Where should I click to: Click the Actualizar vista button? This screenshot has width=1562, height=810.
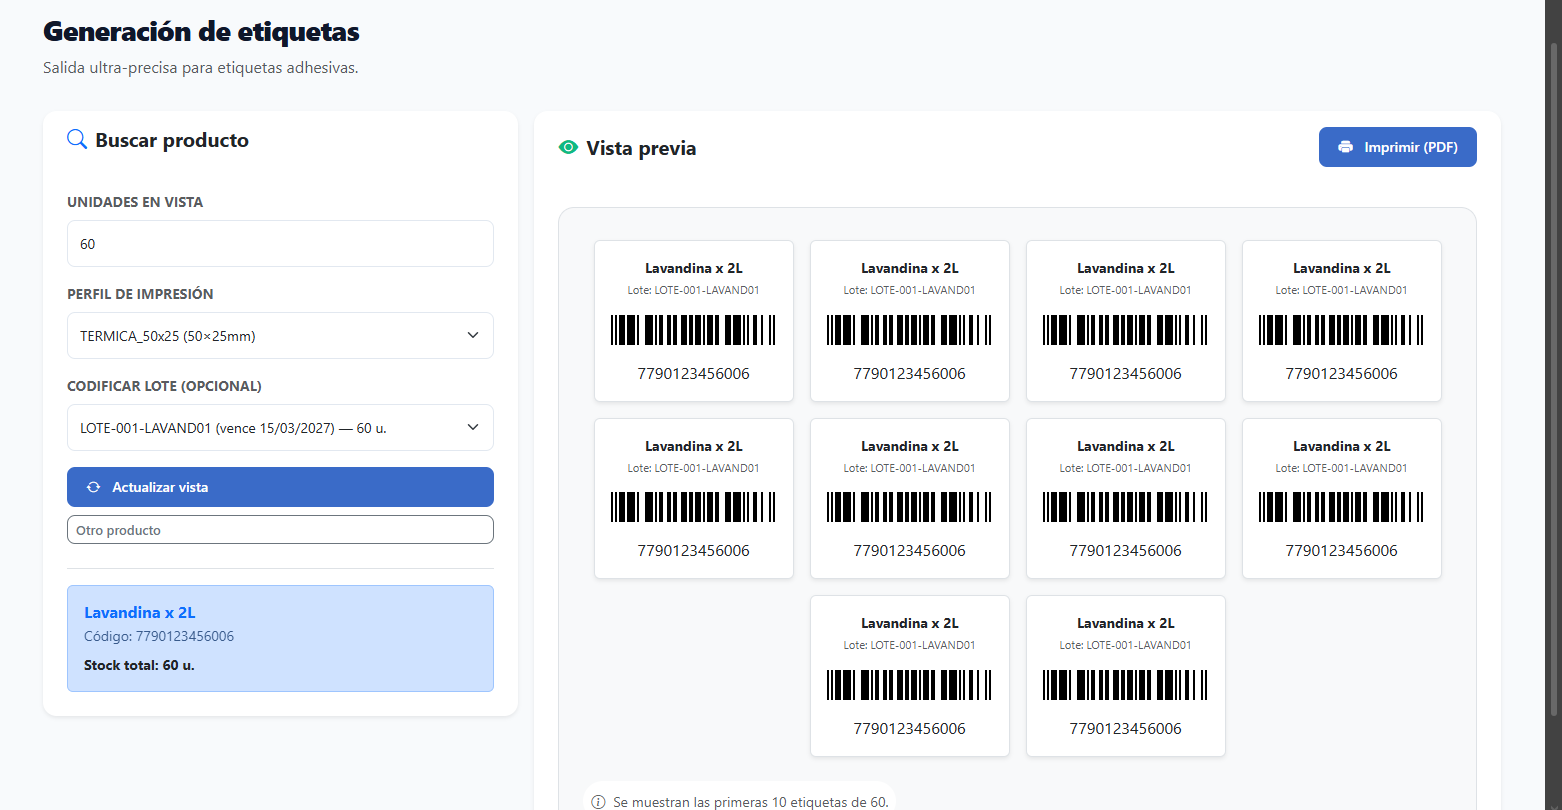pos(280,487)
